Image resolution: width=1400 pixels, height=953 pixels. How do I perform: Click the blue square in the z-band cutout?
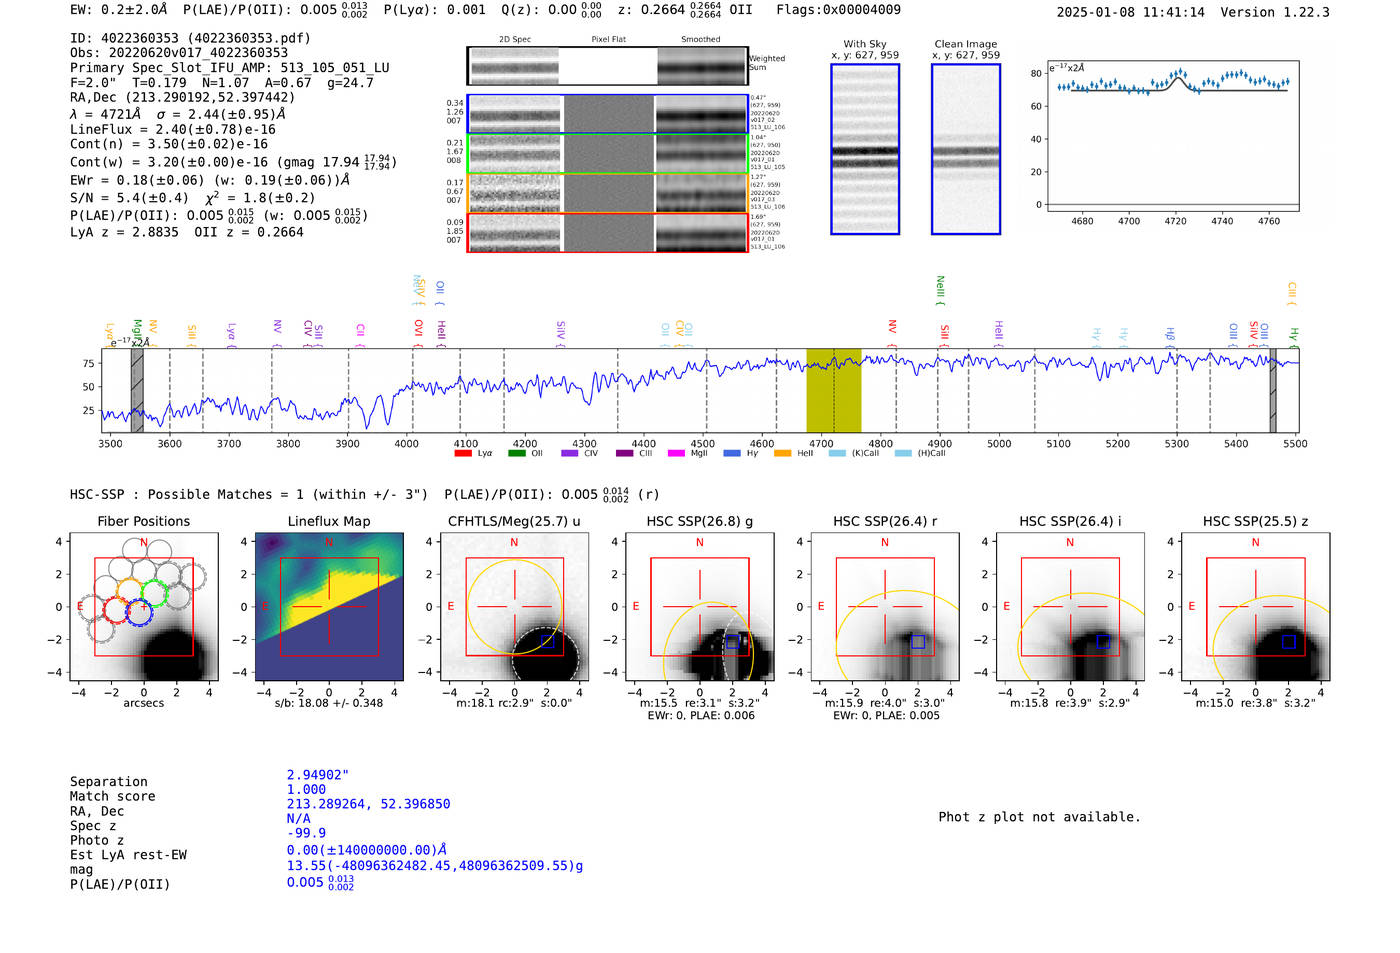pyautogui.click(x=1288, y=642)
